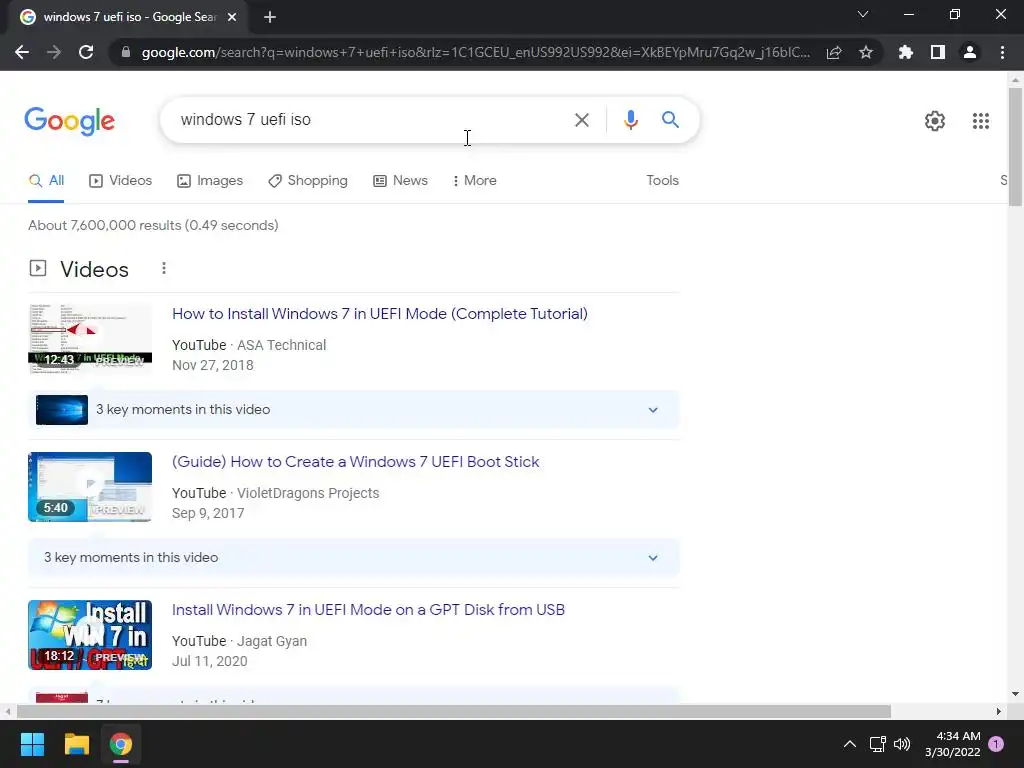The image size is (1024, 768).
Task: Switch to the News tab
Action: click(x=400, y=181)
